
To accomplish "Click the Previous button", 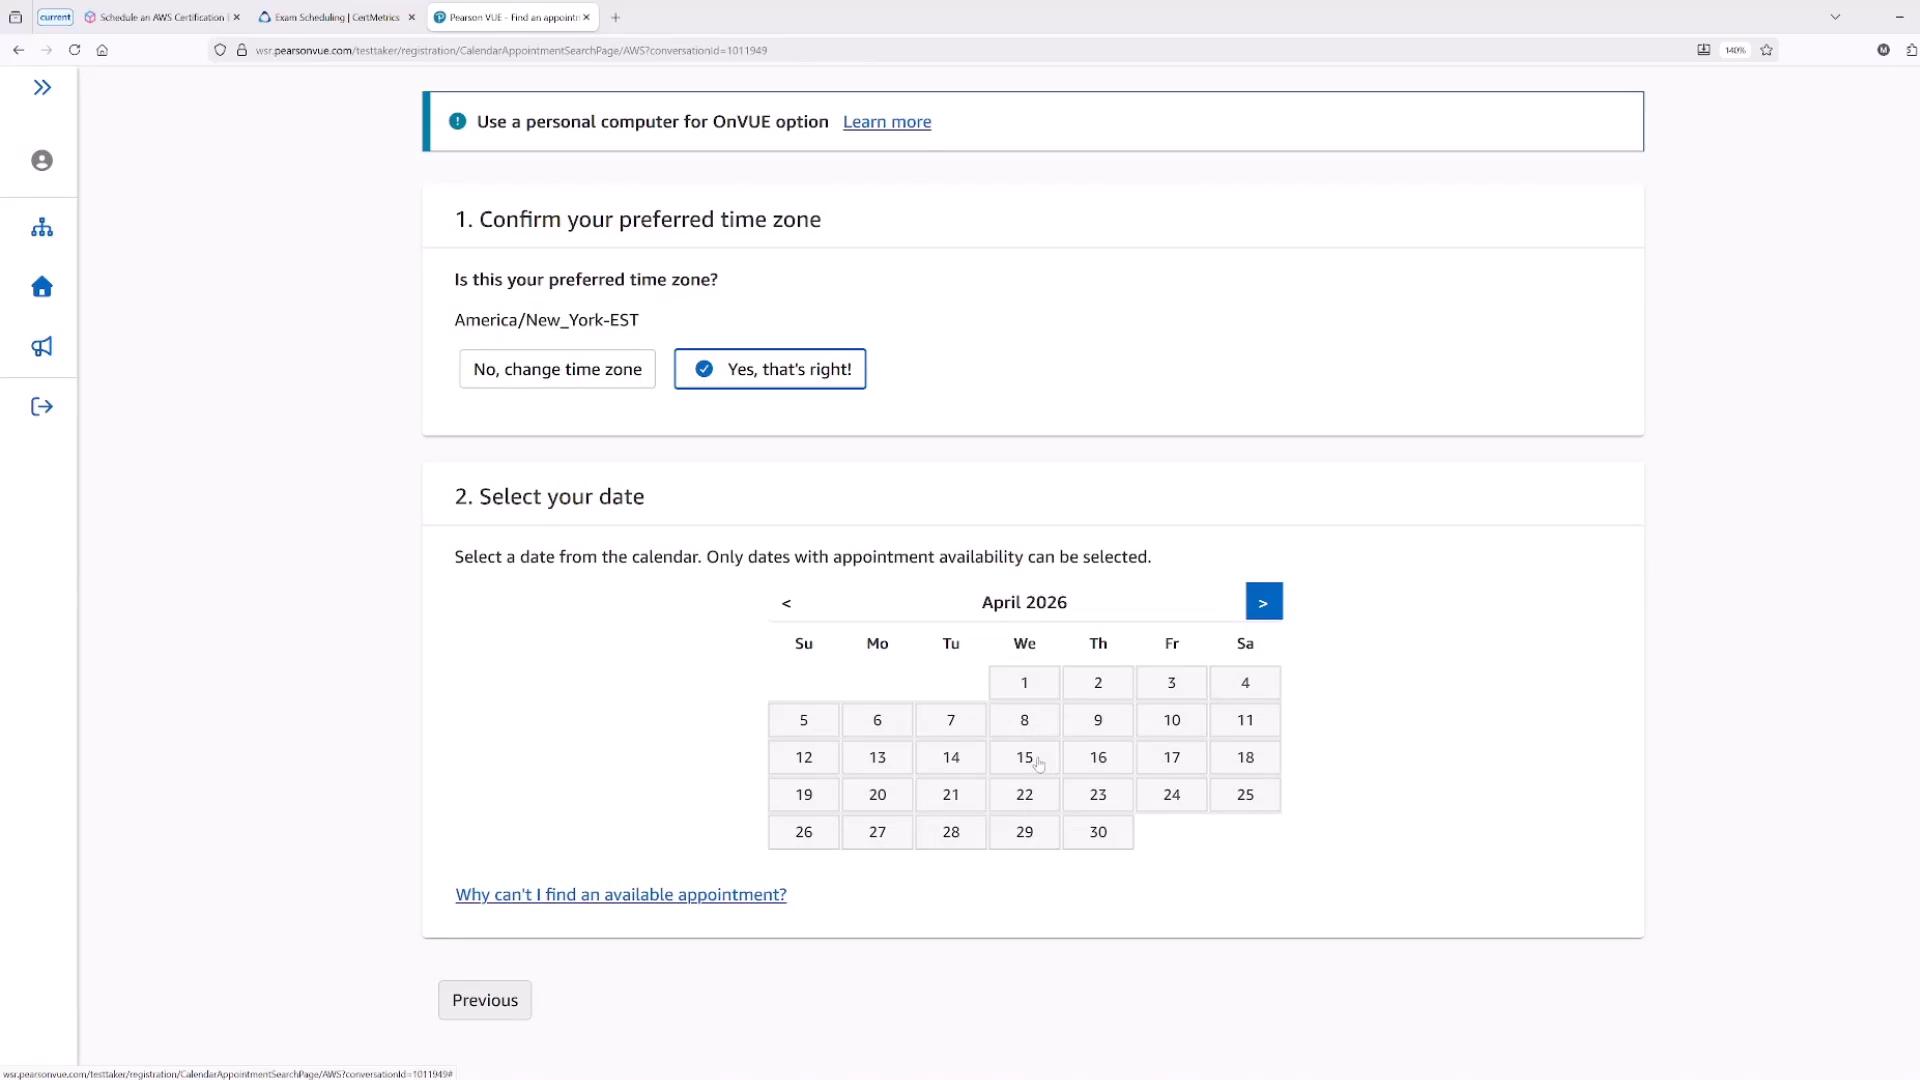I will (485, 1000).
